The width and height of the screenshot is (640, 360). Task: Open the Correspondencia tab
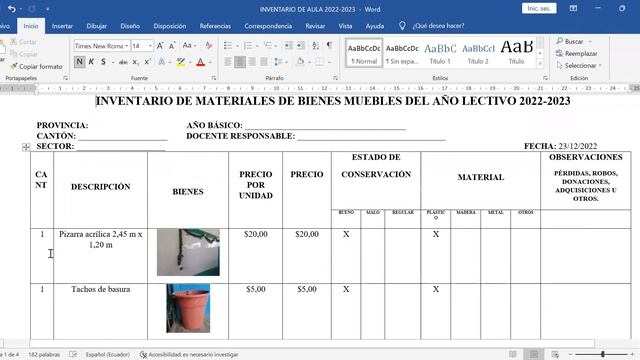point(268,26)
